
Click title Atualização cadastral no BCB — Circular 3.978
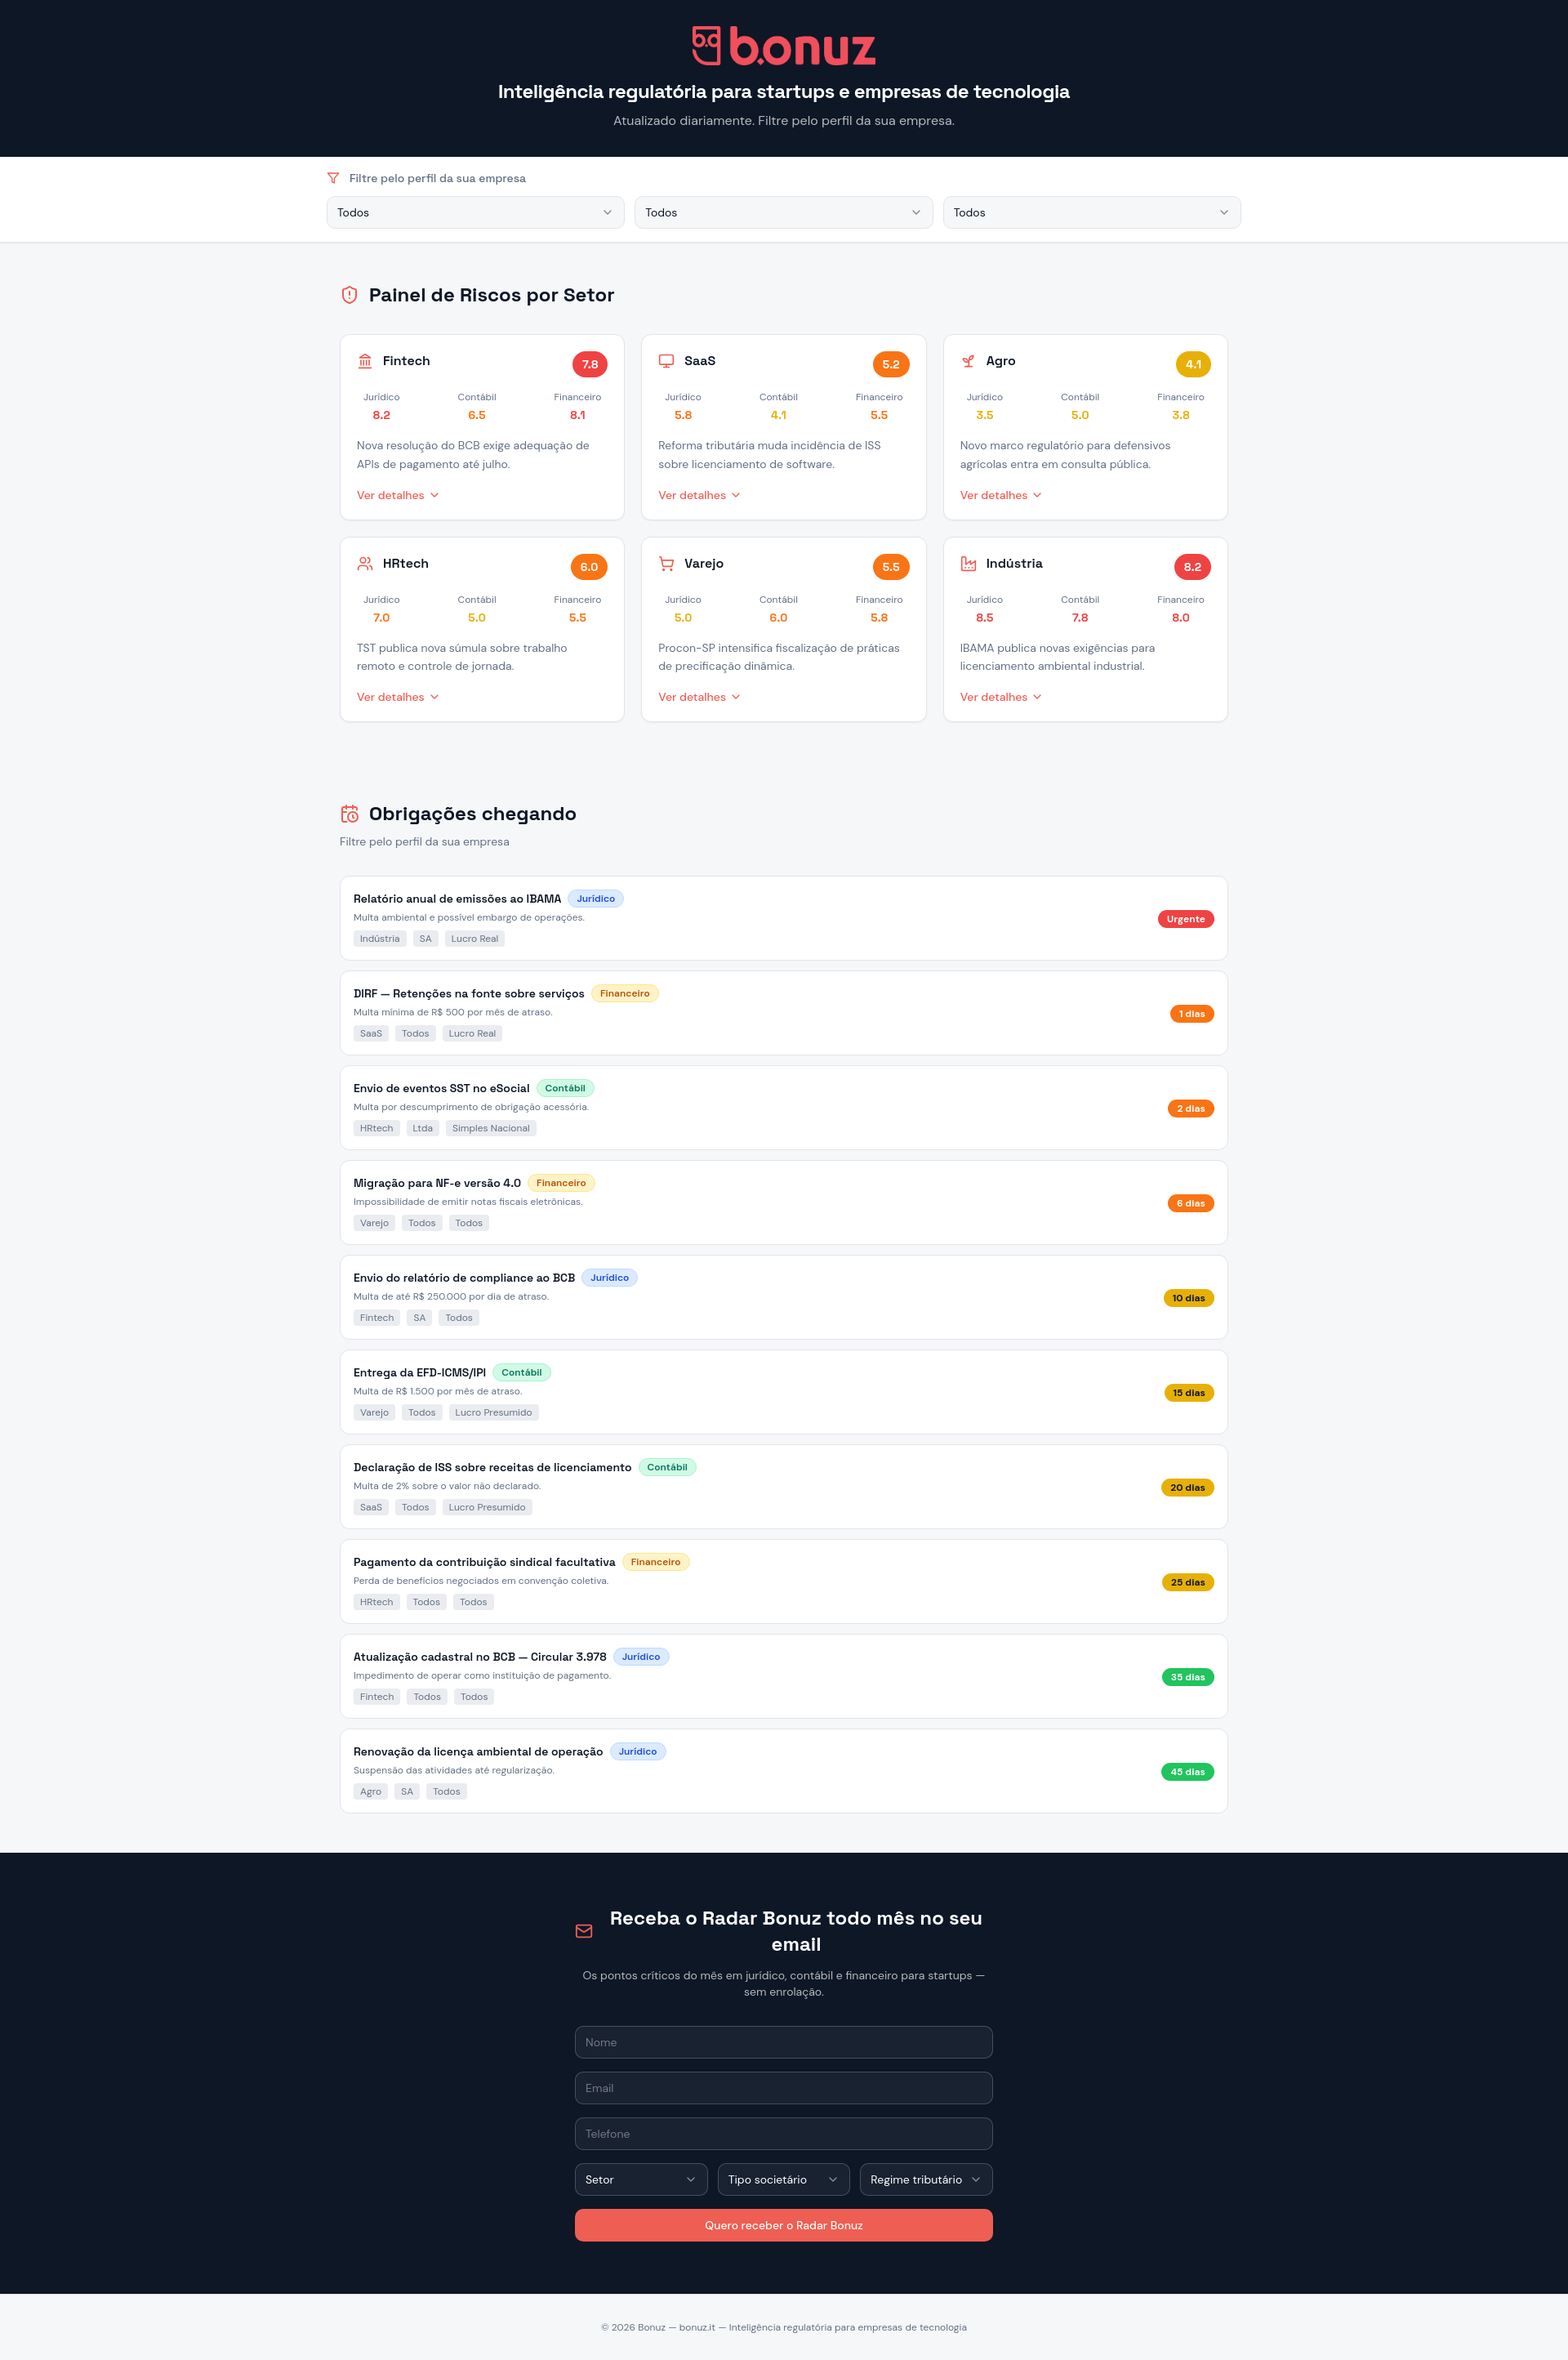coord(480,1657)
